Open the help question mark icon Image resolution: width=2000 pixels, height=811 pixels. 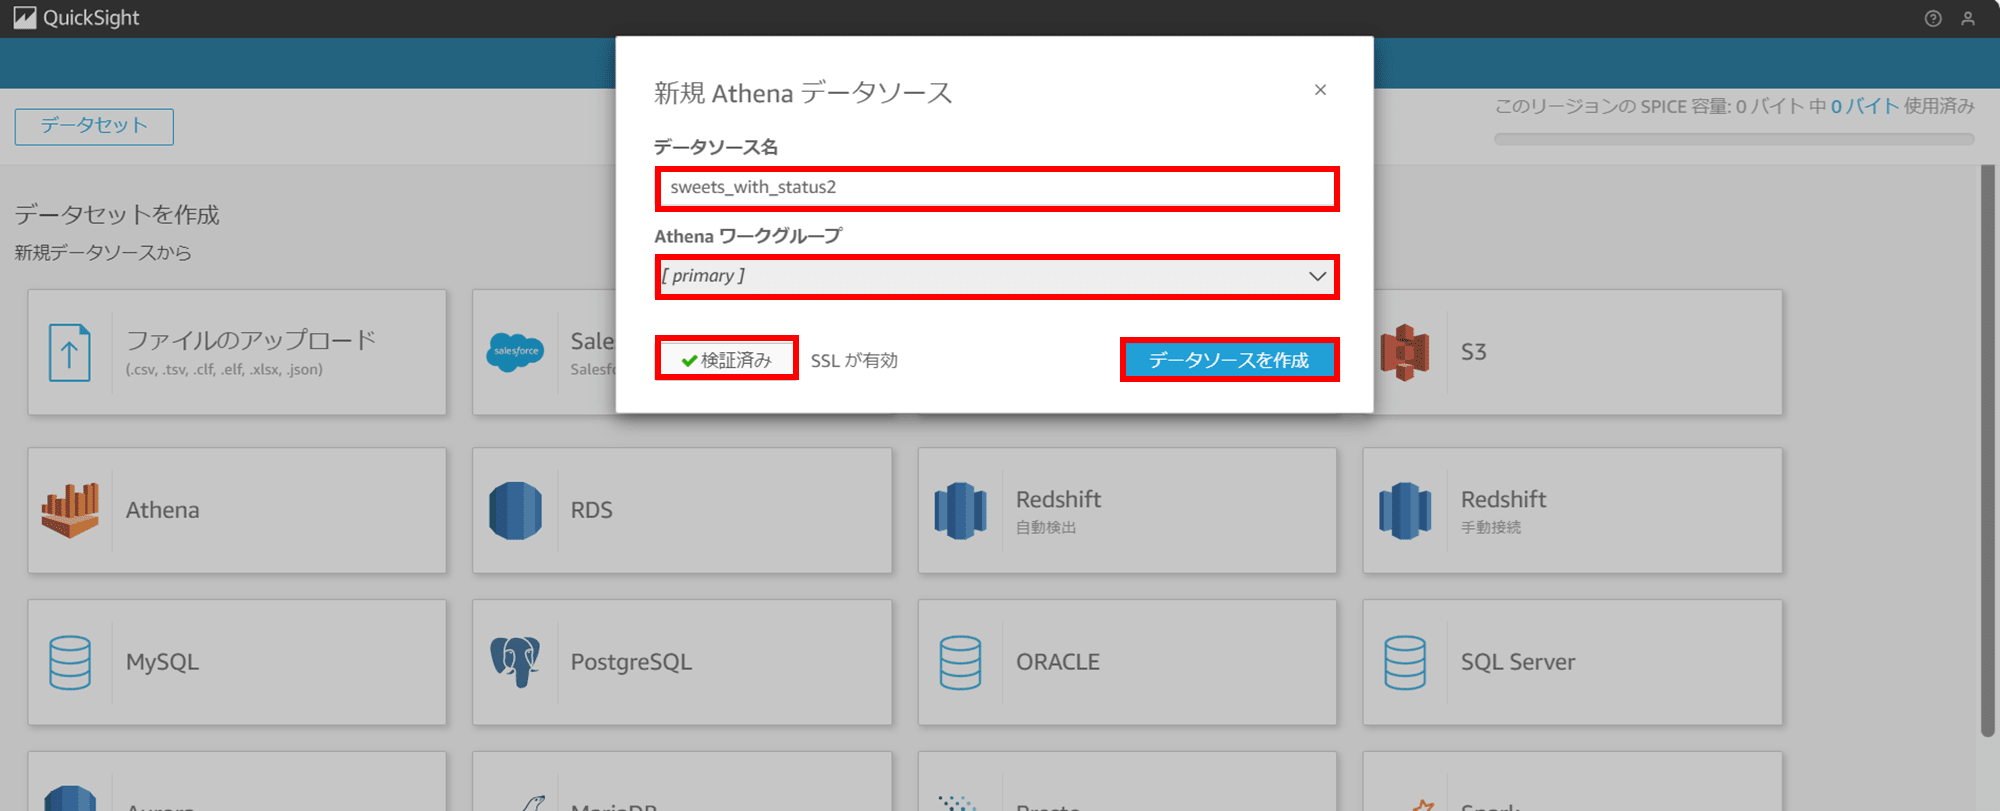[1933, 18]
